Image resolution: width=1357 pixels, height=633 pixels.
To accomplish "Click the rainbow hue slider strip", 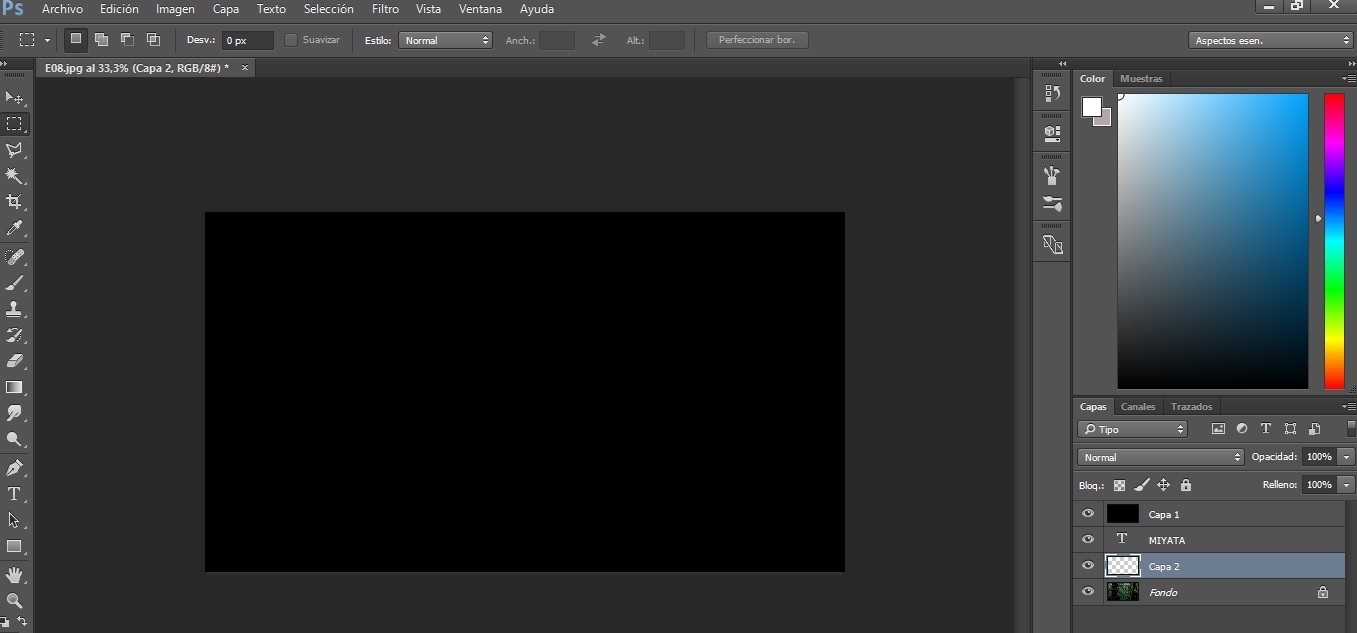I will click(x=1334, y=240).
